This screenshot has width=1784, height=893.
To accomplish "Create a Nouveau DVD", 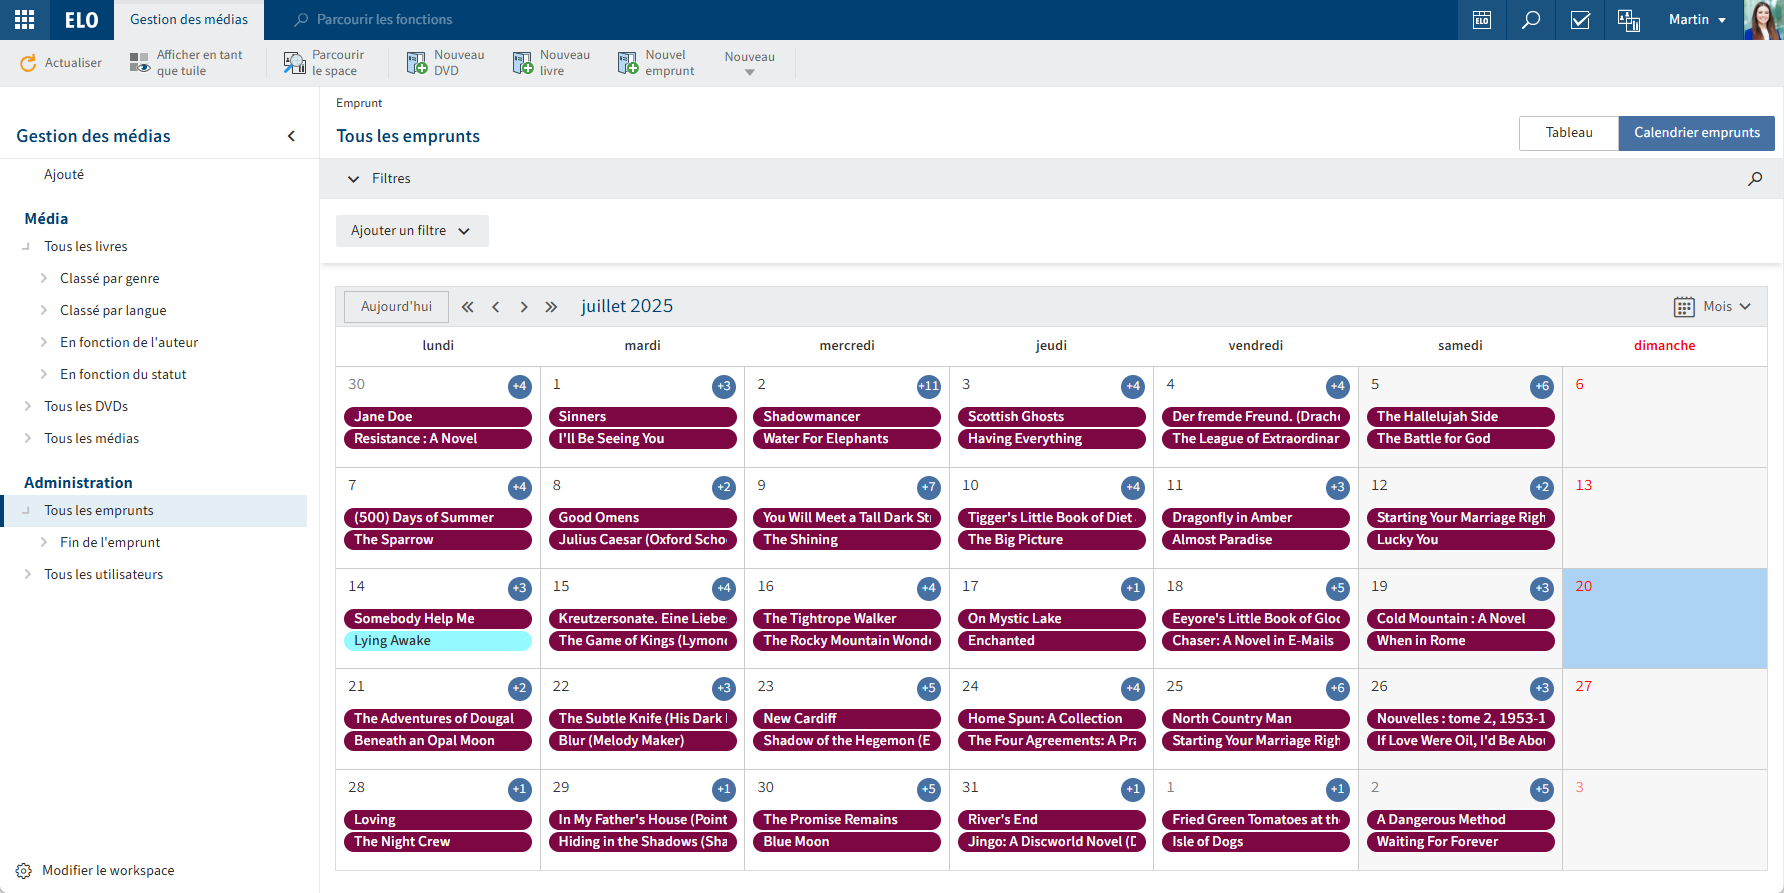I will point(445,63).
